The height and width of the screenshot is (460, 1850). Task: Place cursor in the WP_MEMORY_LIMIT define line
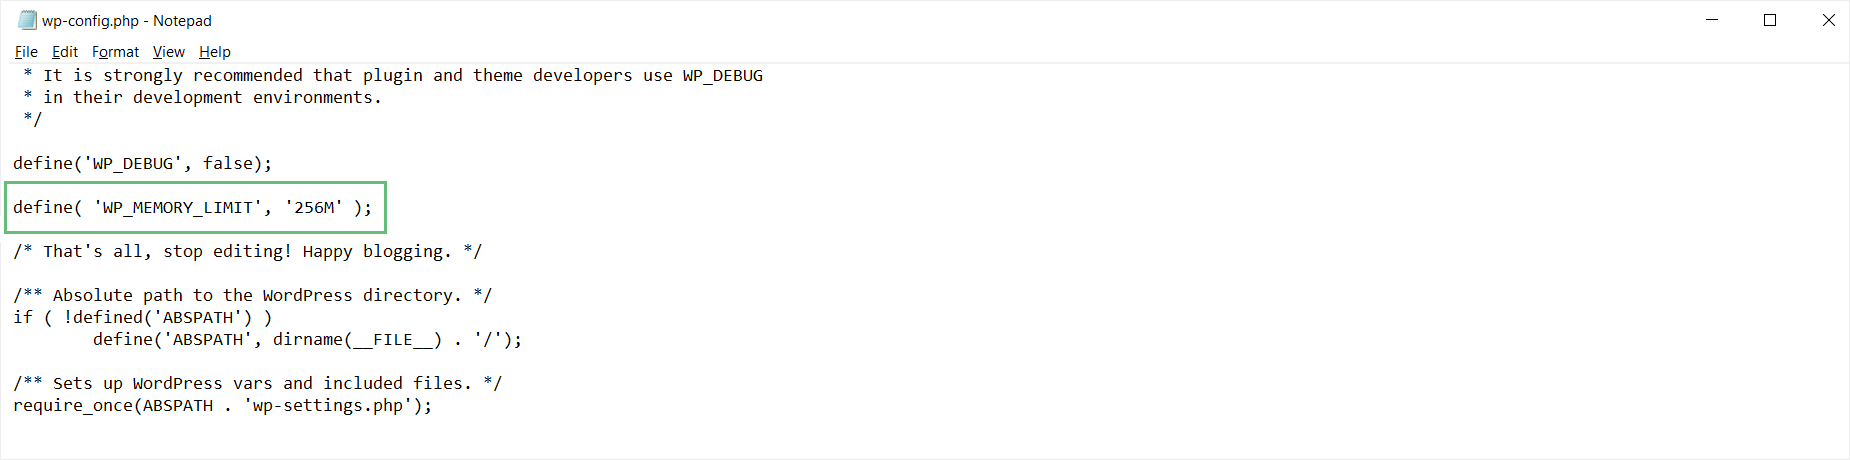point(192,207)
